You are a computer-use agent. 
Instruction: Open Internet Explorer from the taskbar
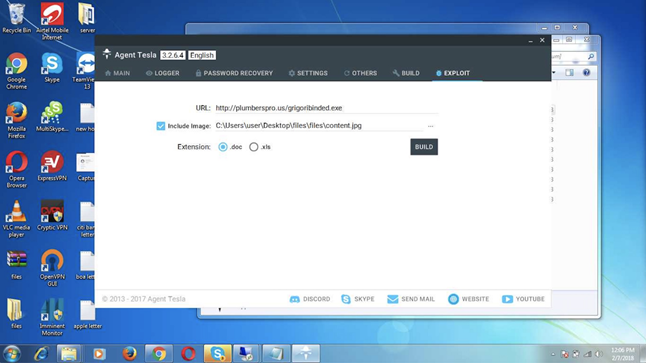tap(41, 354)
